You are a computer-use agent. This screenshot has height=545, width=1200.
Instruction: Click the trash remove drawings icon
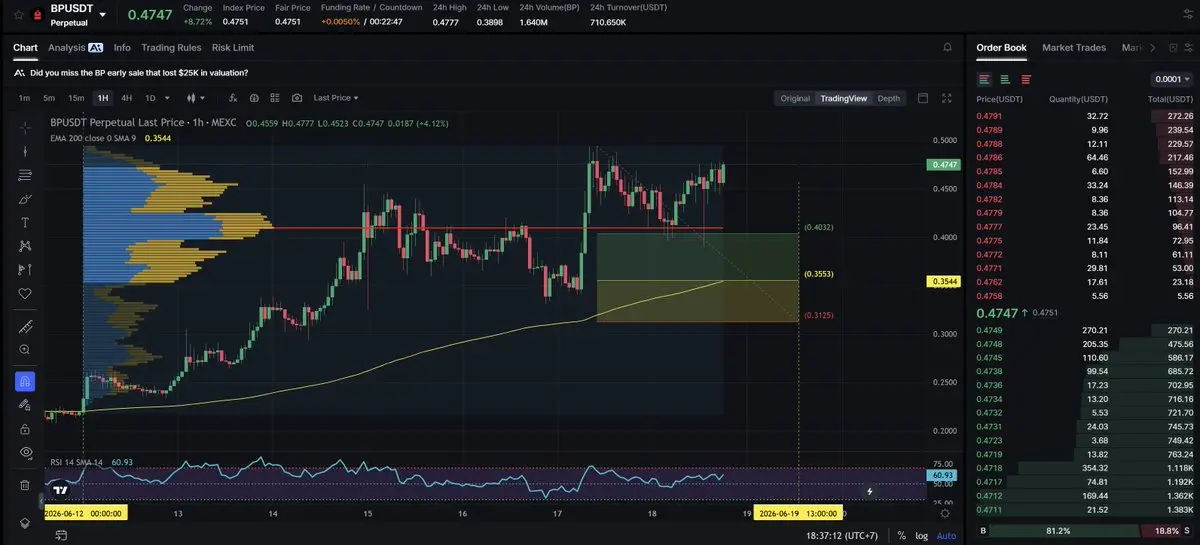(x=25, y=485)
